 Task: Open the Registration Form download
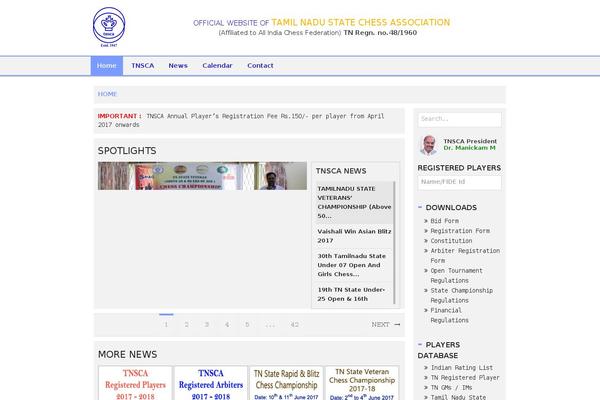point(460,231)
